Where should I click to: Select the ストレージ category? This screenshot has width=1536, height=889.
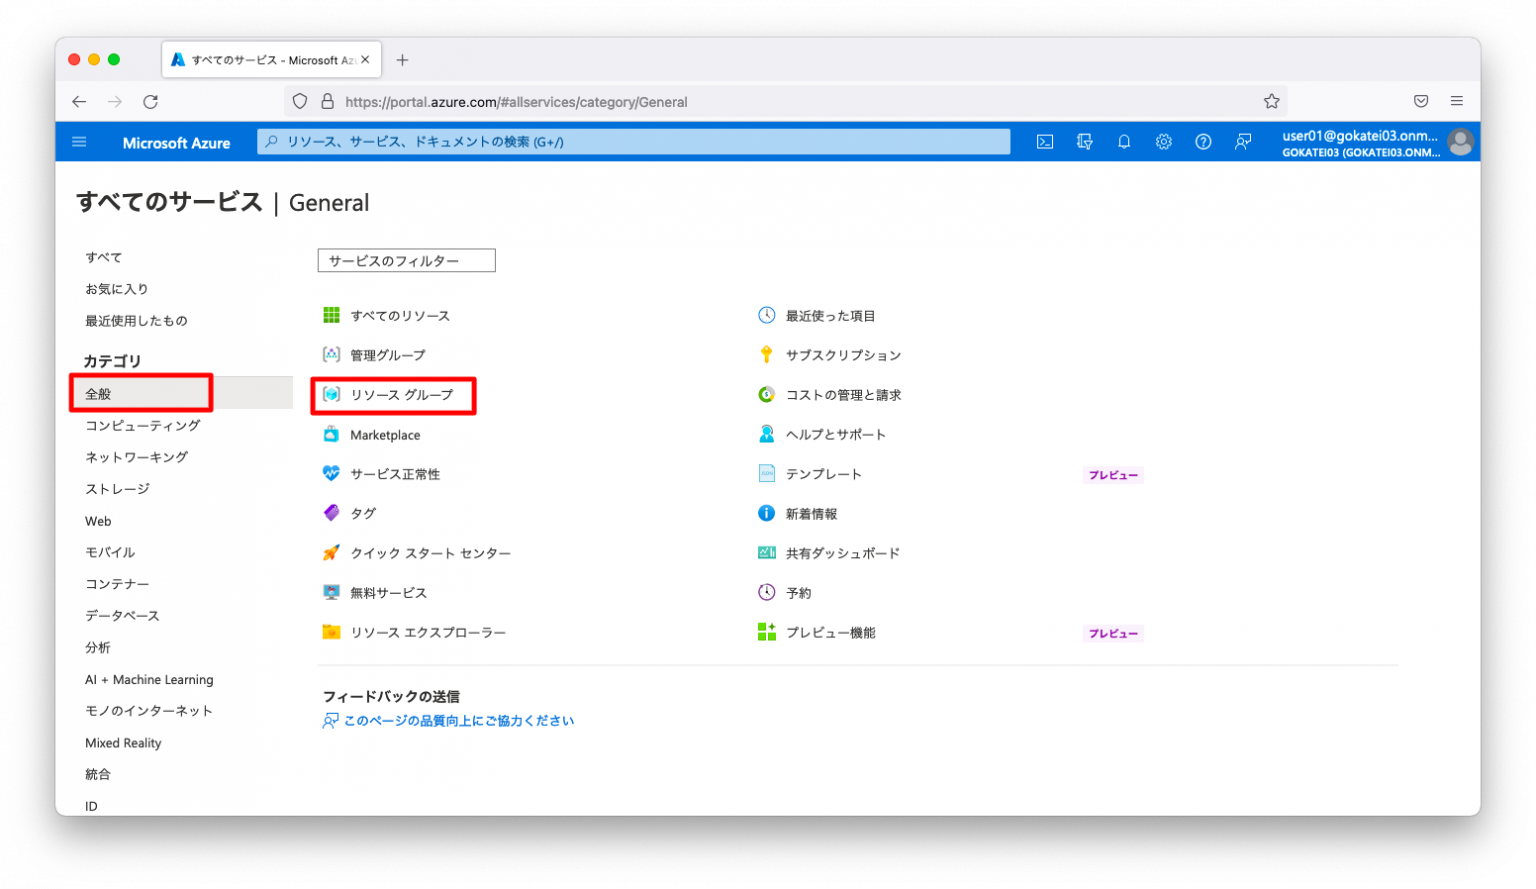(118, 489)
